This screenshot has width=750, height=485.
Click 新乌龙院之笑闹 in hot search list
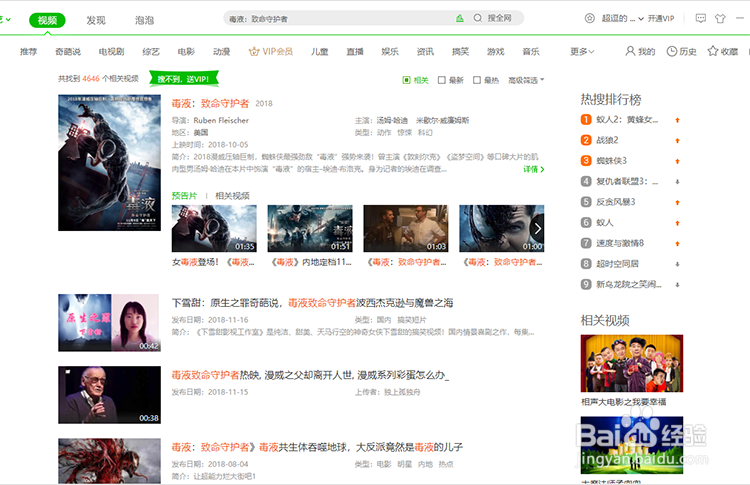click(629, 284)
